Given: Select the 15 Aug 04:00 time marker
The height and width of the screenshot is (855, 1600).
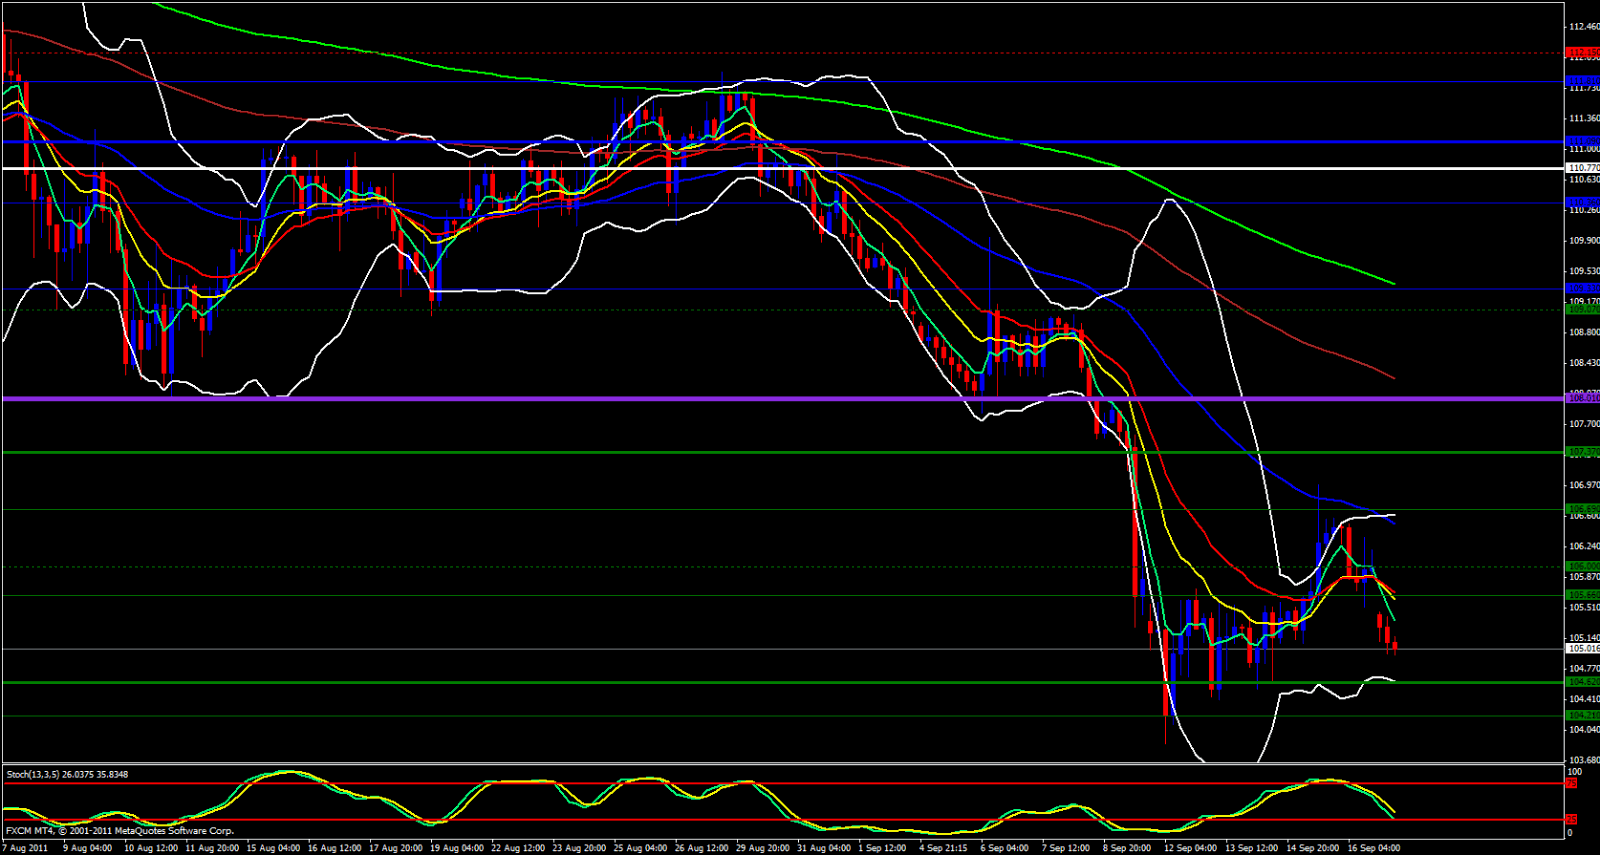Looking at the screenshot, I should coord(274,848).
